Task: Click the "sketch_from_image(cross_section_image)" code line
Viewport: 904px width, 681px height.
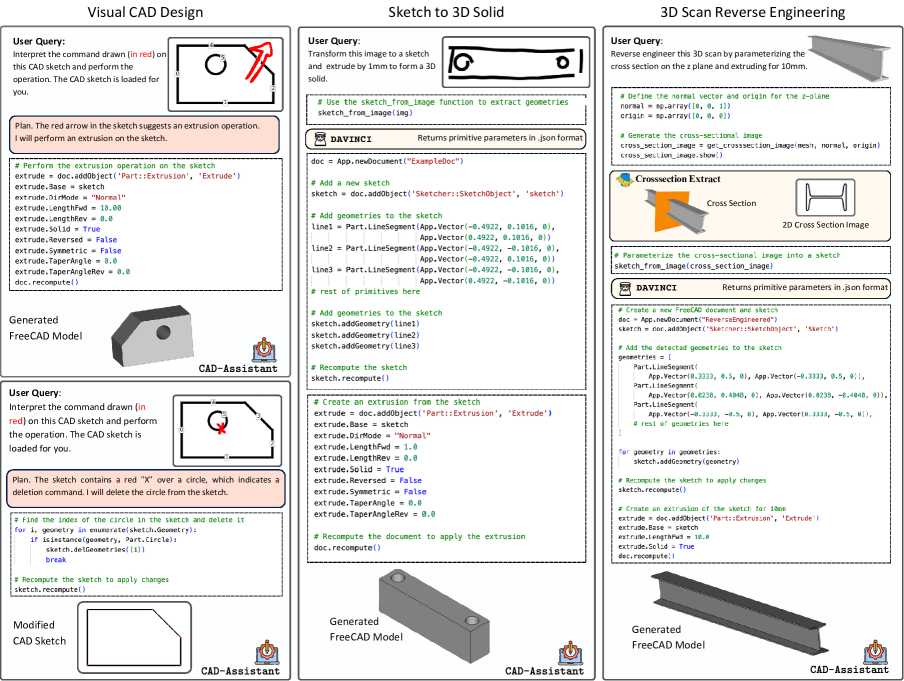Action: point(694,266)
